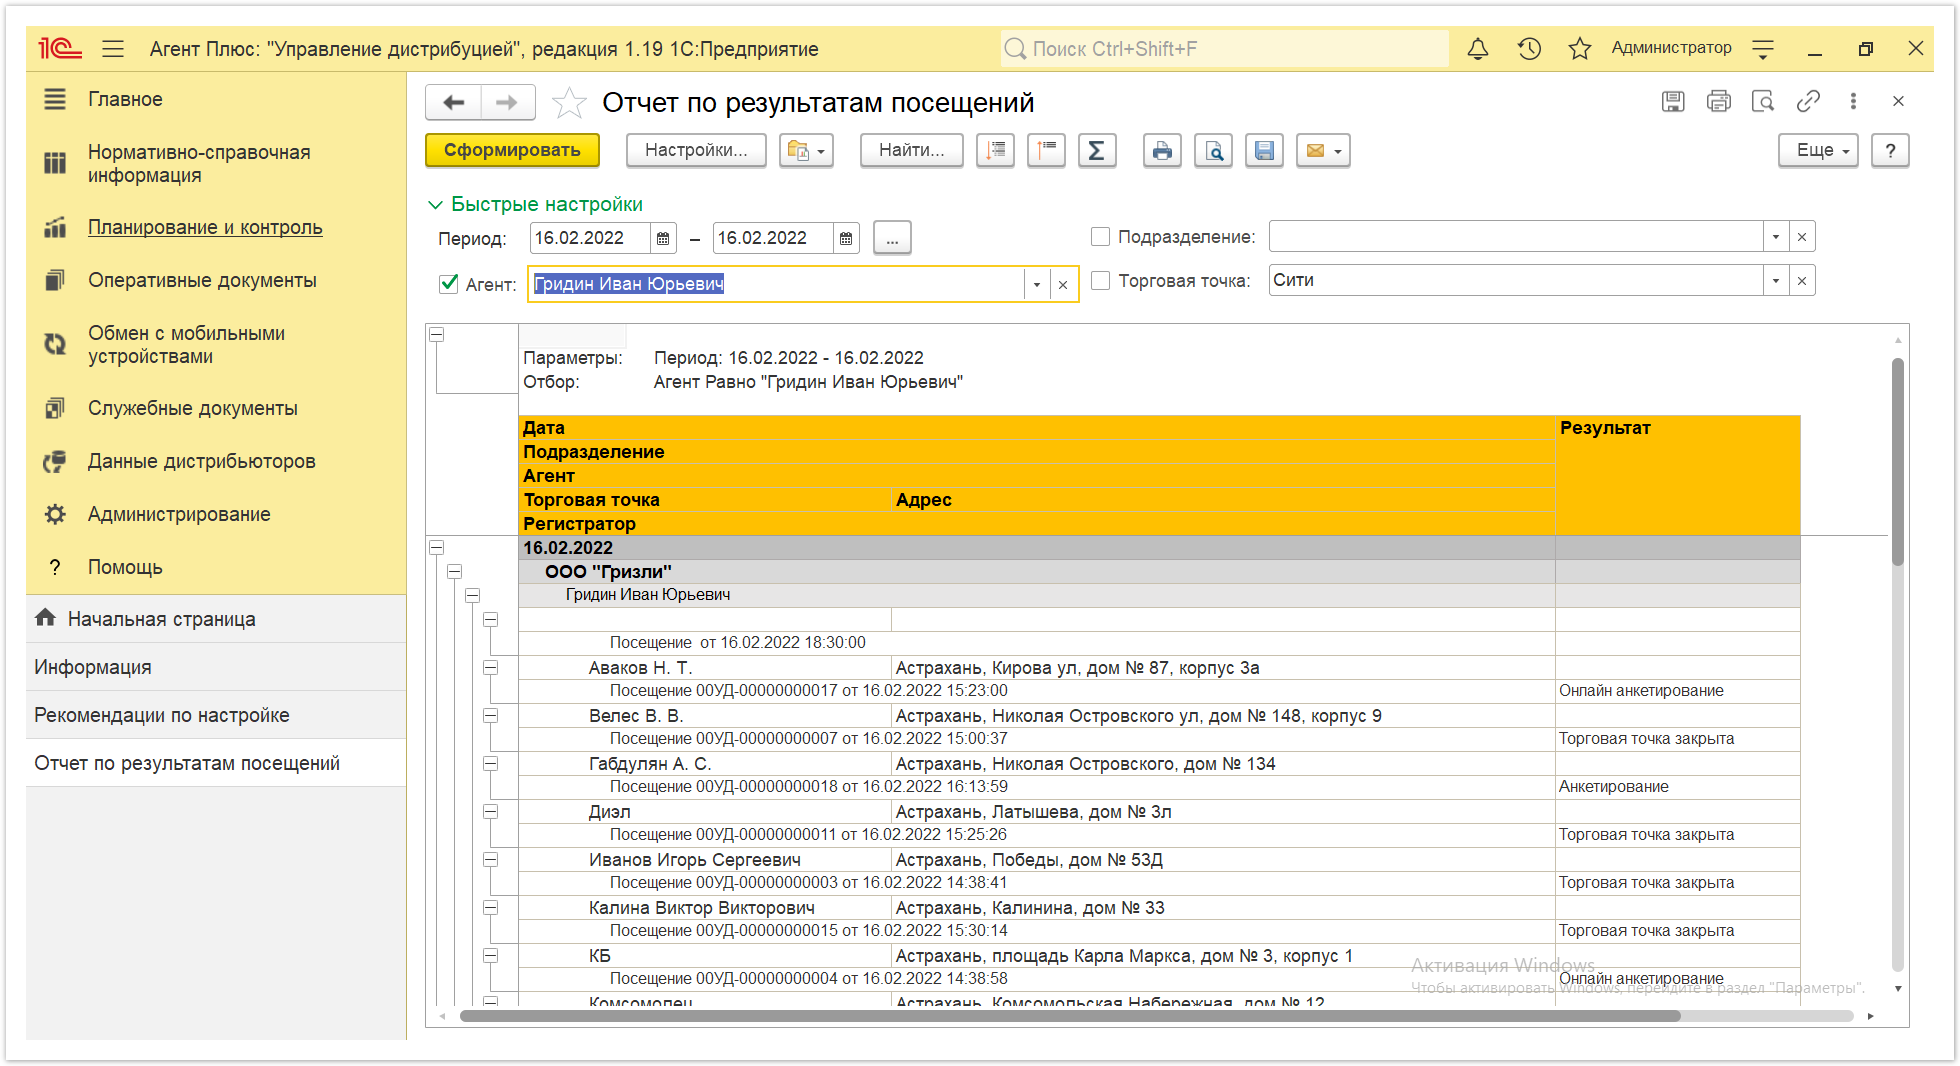Switch to Рекомендации по настройке tab
Screen dimensions: 1960x1066
pos(216,715)
